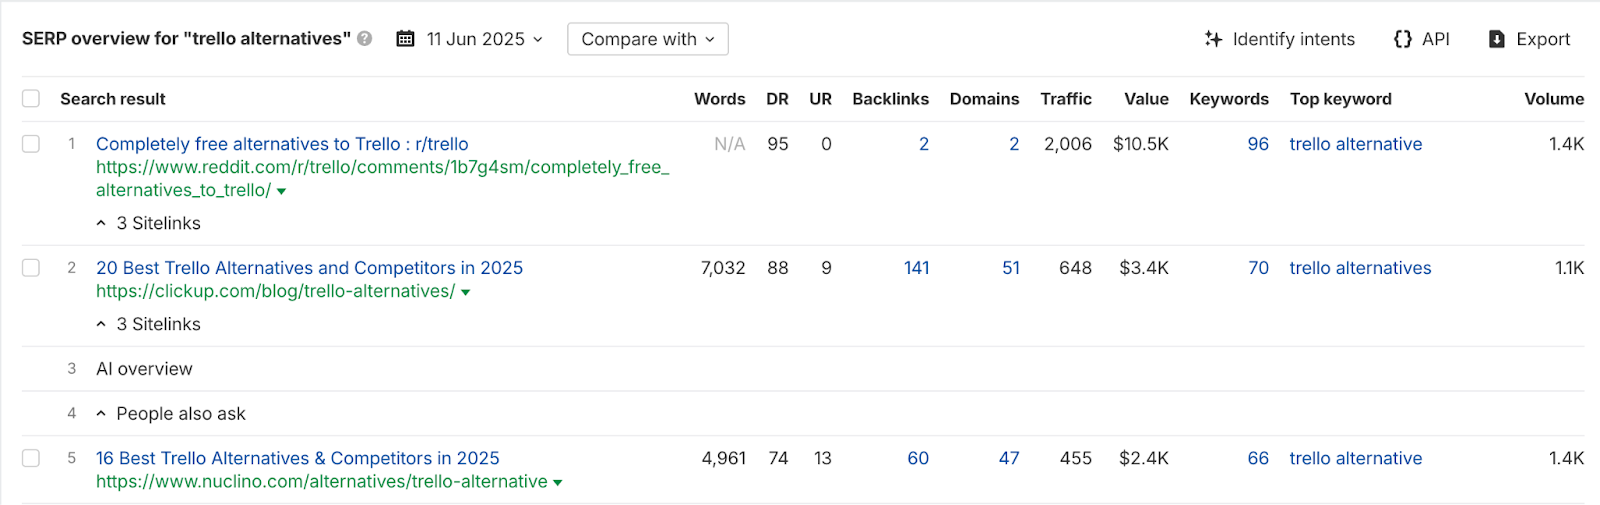Click the Domains column header
Screen dimensions: 1600x505
point(984,99)
